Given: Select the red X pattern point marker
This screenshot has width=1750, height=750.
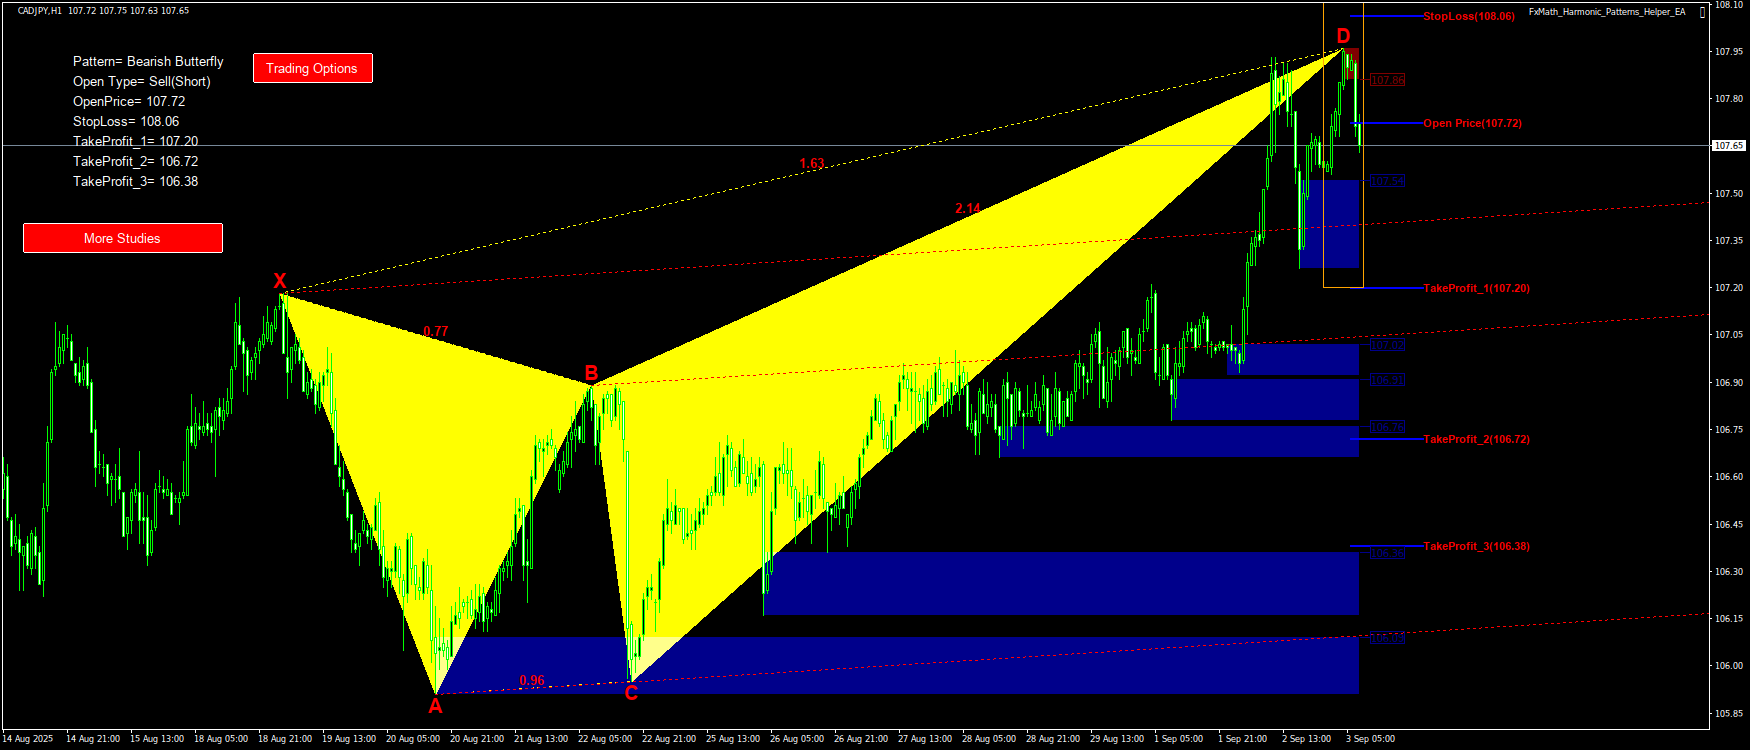Looking at the screenshot, I should pos(280,281).
